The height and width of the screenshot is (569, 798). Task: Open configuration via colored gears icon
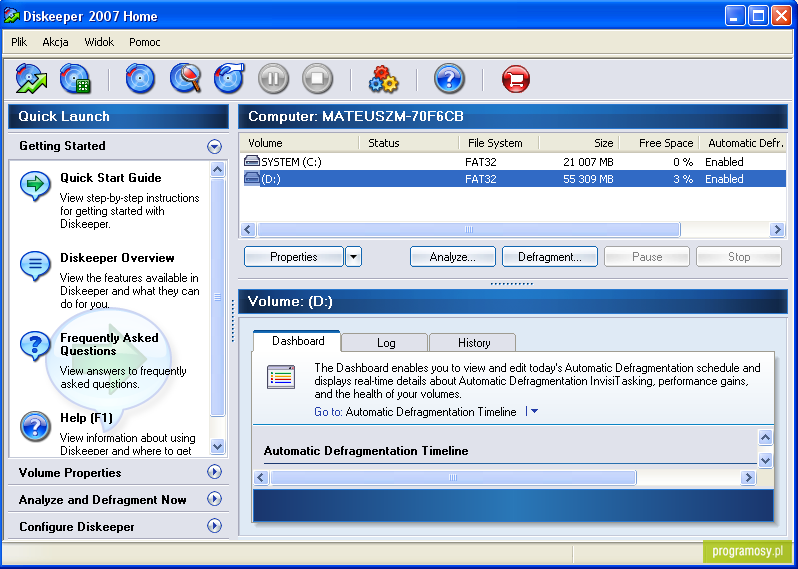(383, 79)
